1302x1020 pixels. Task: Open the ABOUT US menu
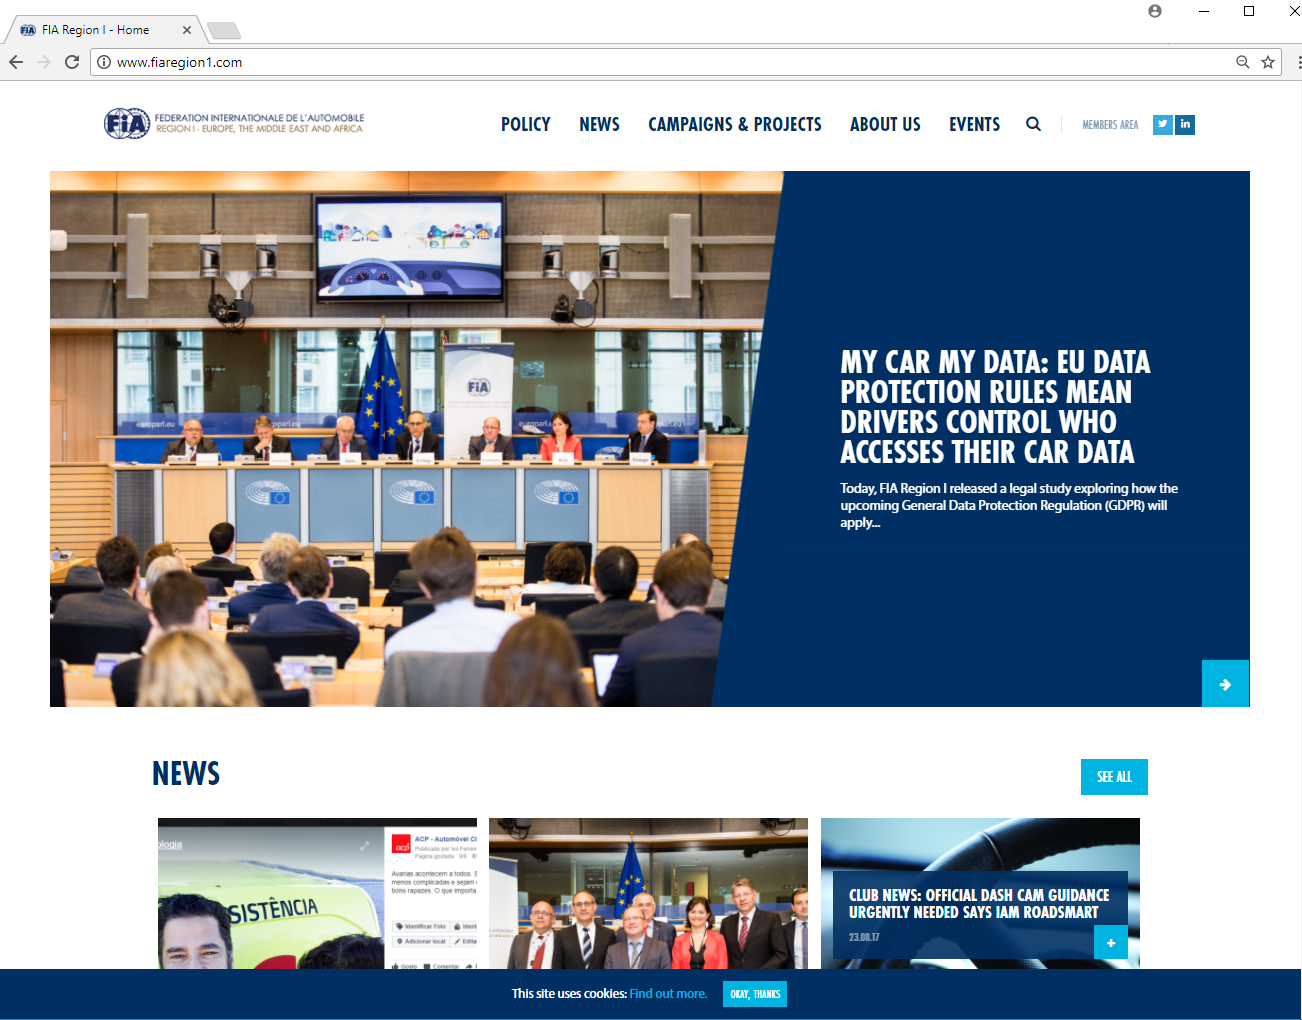click(885, 124)
